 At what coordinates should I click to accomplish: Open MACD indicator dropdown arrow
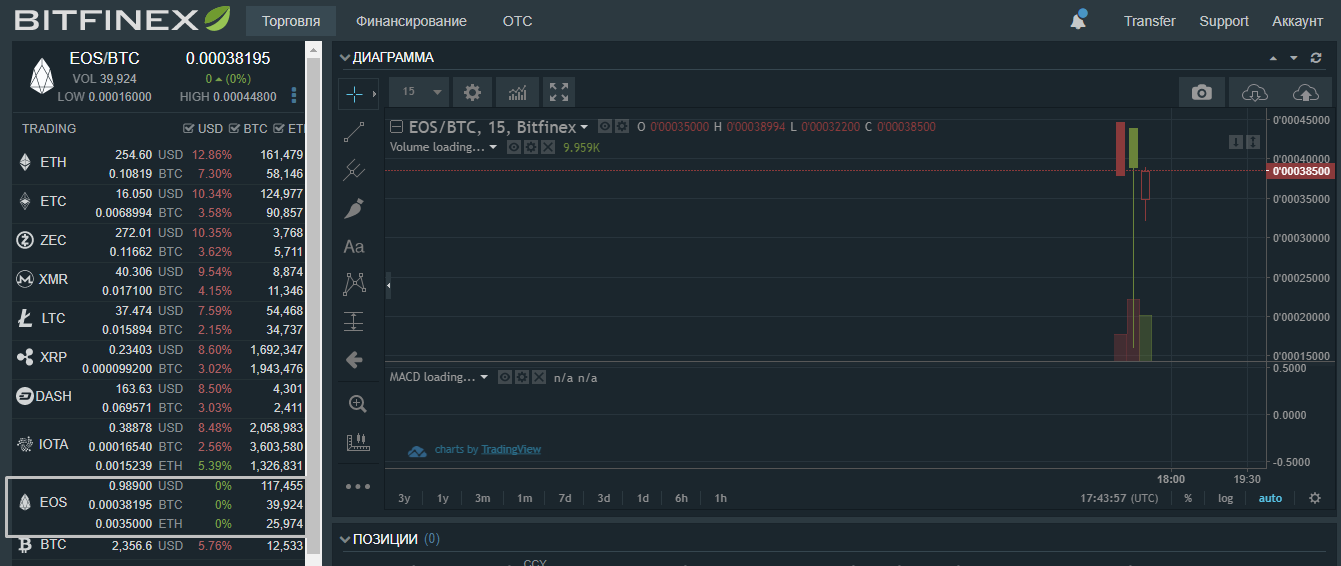(485, 377)
